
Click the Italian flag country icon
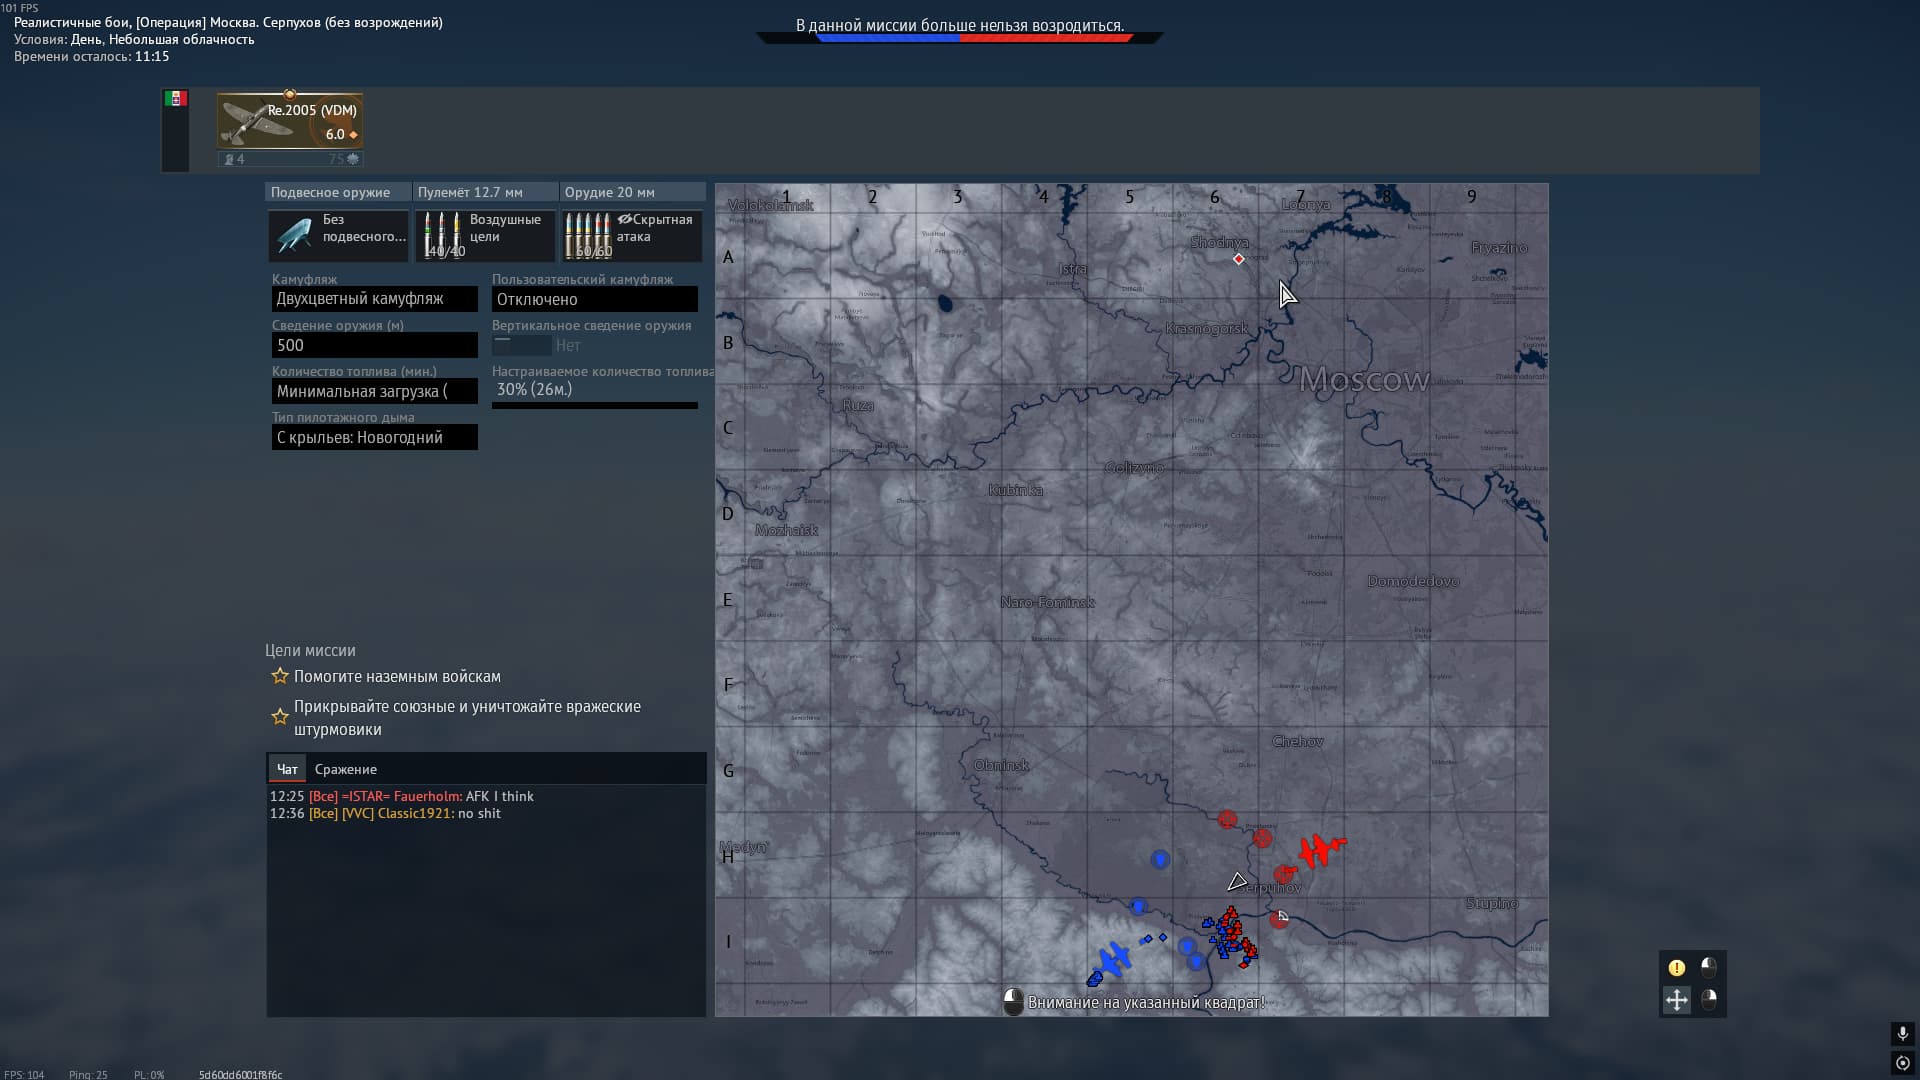point(176,99)
